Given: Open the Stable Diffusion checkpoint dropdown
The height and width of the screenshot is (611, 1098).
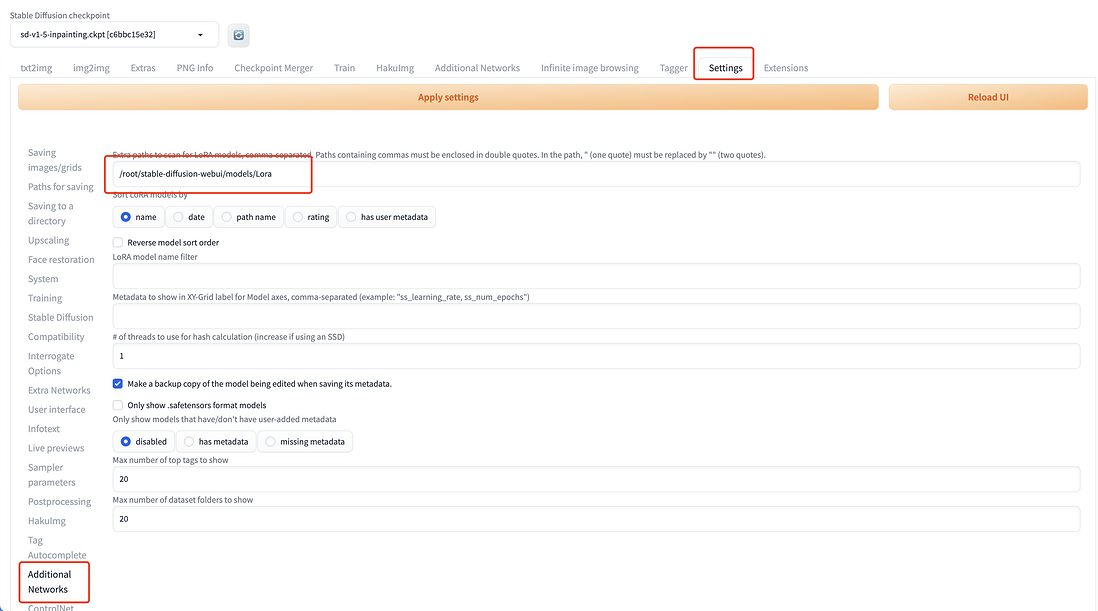Looking at the screenshot, I should coord(113,35).
